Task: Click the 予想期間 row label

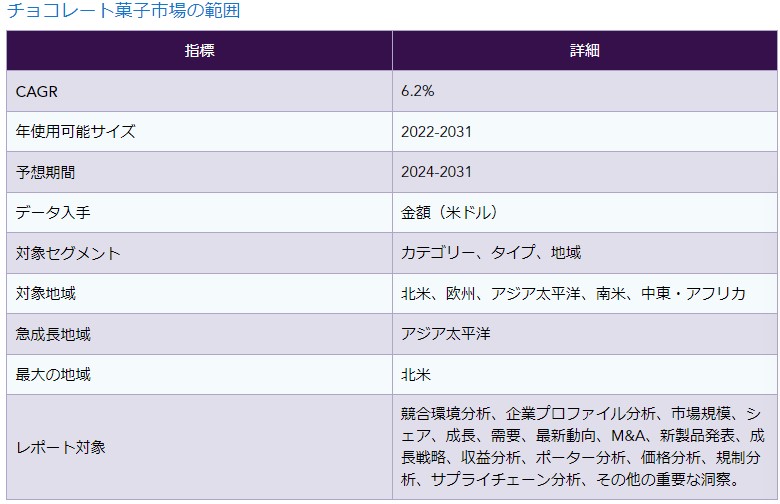Action: [45, 172]
